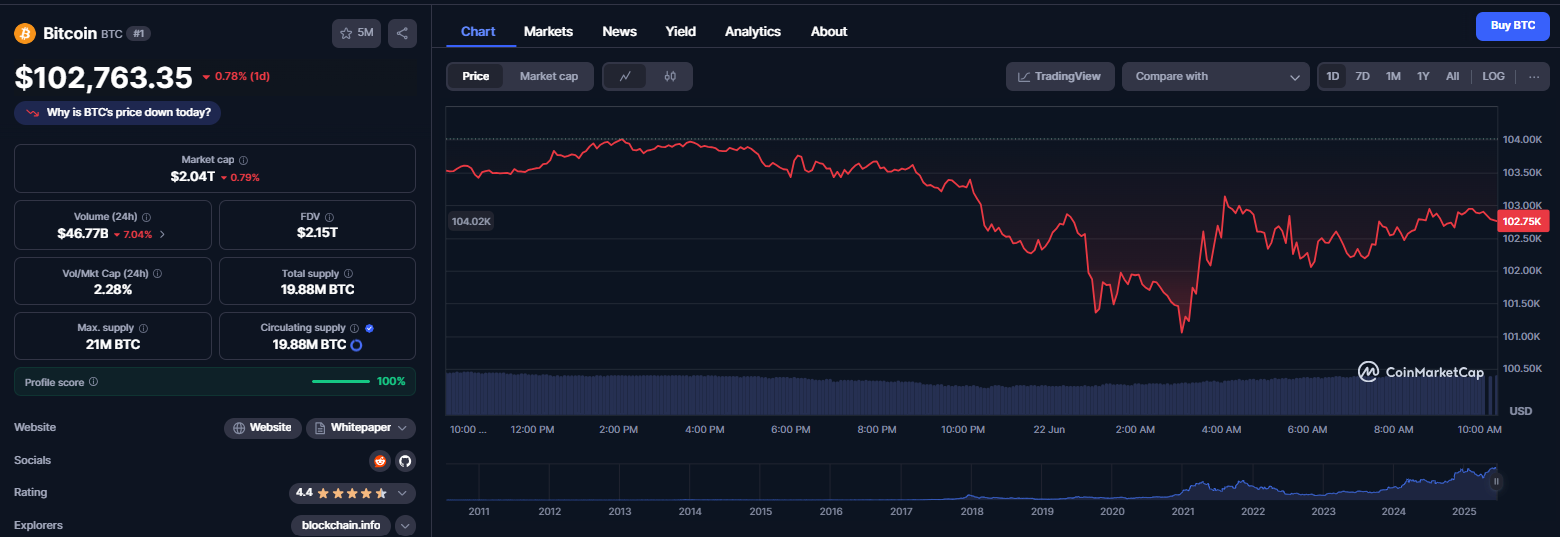Click the Volume (24h) info icon
Screen dimensions: 1560x537
(147, 217)
